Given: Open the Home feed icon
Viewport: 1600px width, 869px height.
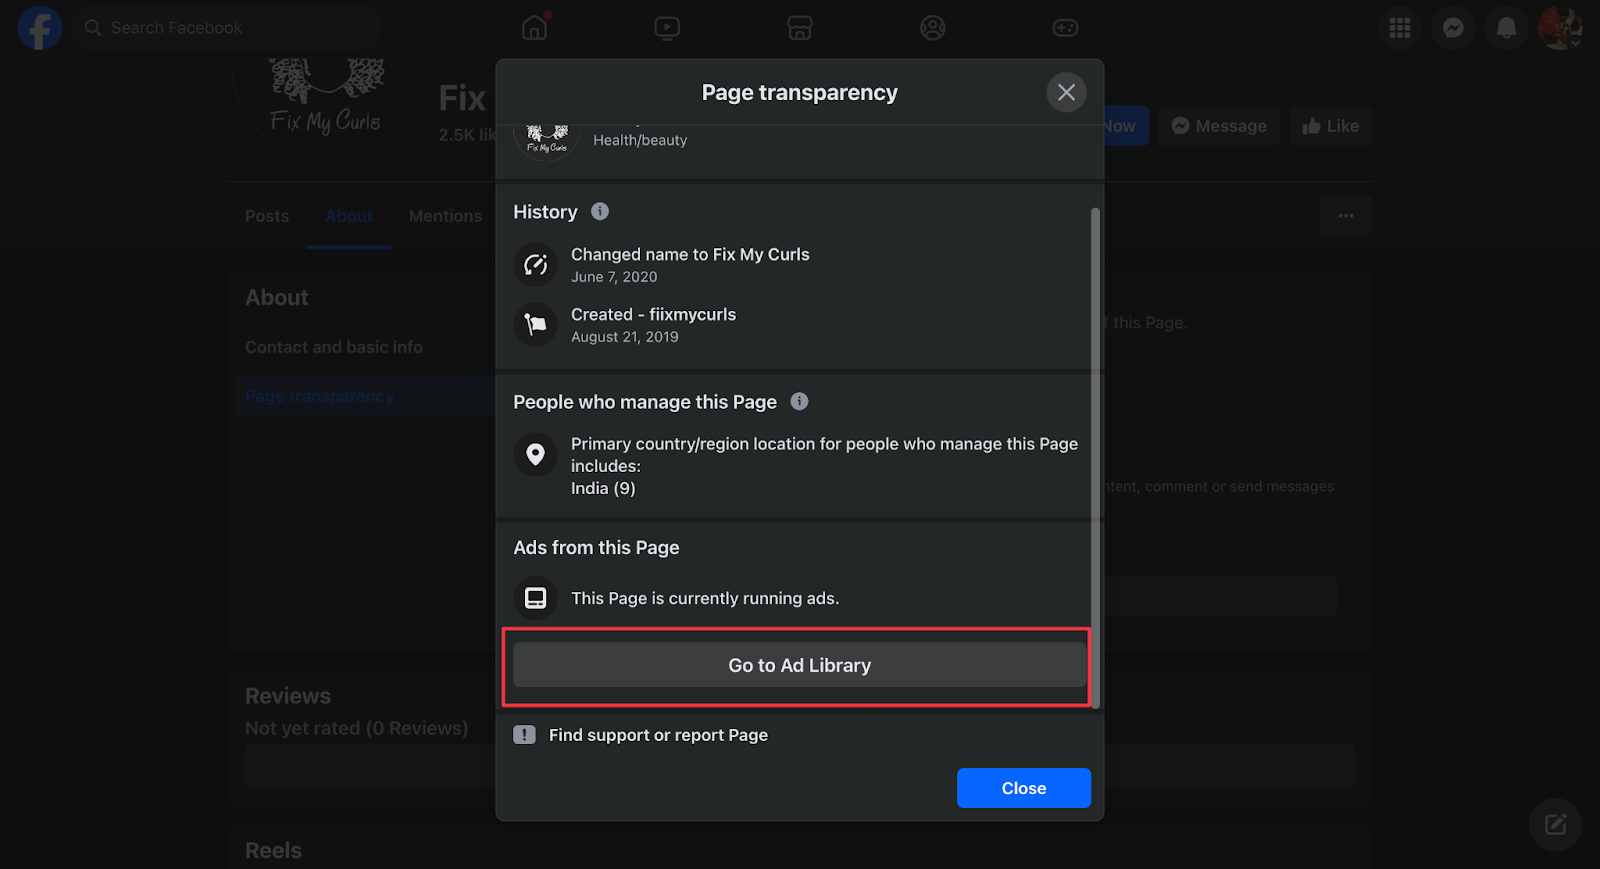Looking at the screenshot, I should 535,28.
